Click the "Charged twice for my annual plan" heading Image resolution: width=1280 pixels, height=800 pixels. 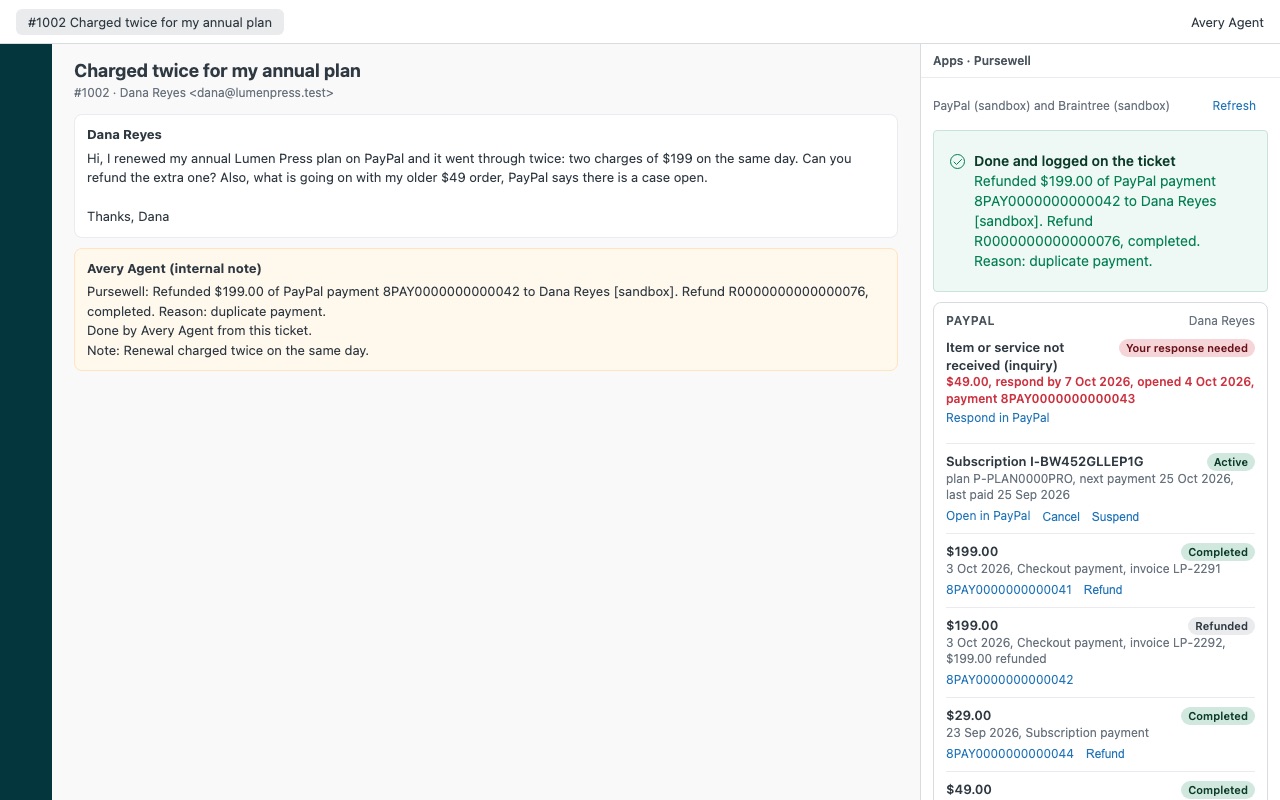pyautogui.click(x=217, y=71)
